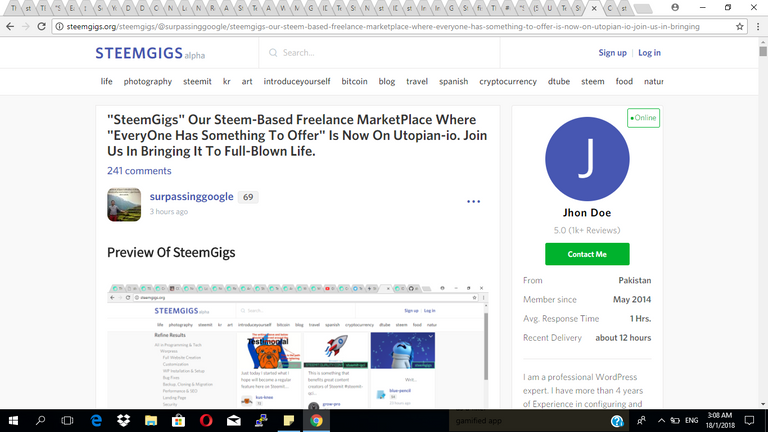This screenshot has height=432, width=768.
Task: Click Jhon Doe's blue profile avatar
Action: click(587, 156)
